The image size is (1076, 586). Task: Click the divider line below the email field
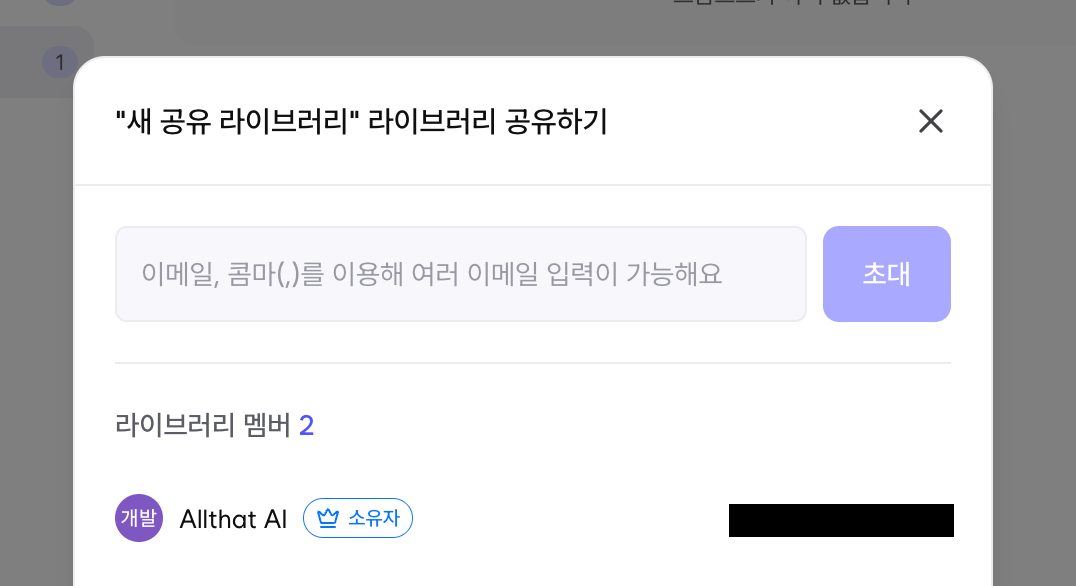click(x=532, y=363)
